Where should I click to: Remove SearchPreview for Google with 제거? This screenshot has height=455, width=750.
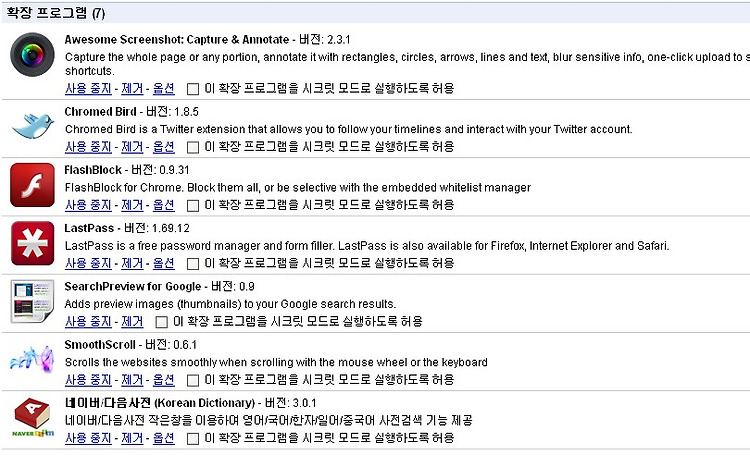(132, 322)
